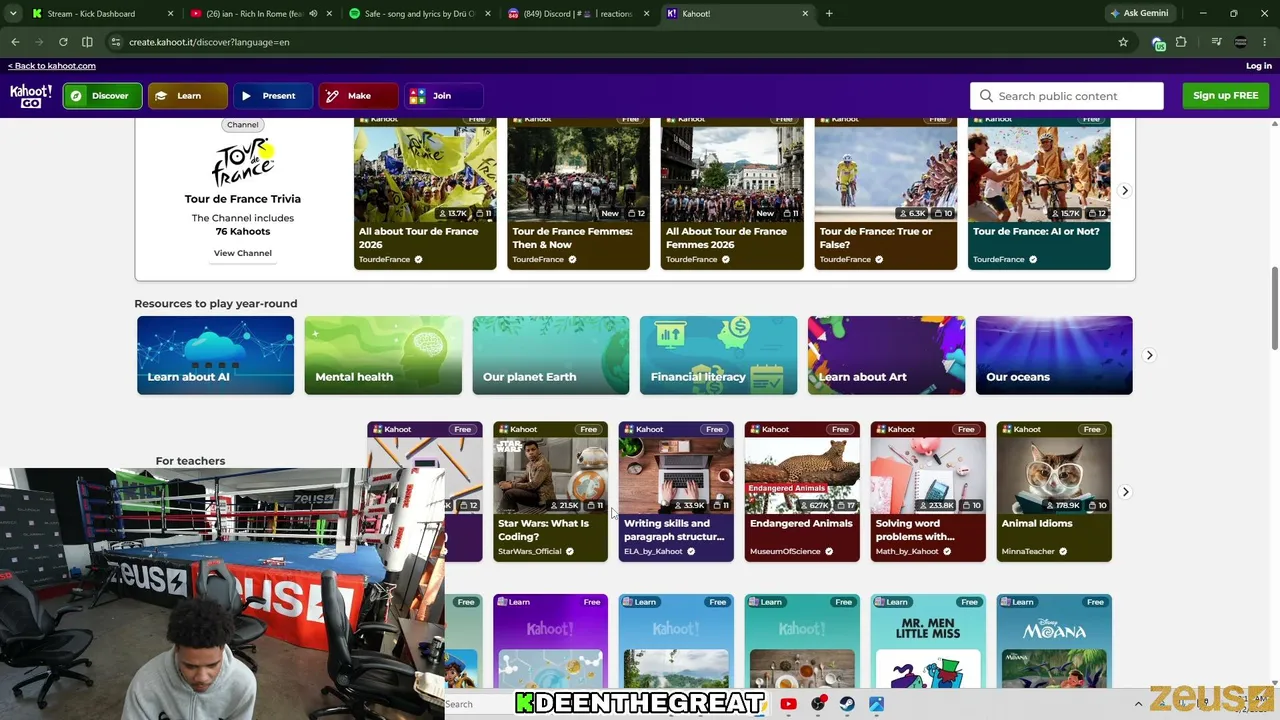Screen dimensions: 1280x720
Task: Open the Learn about AI resource
Action: click(215, 355)
